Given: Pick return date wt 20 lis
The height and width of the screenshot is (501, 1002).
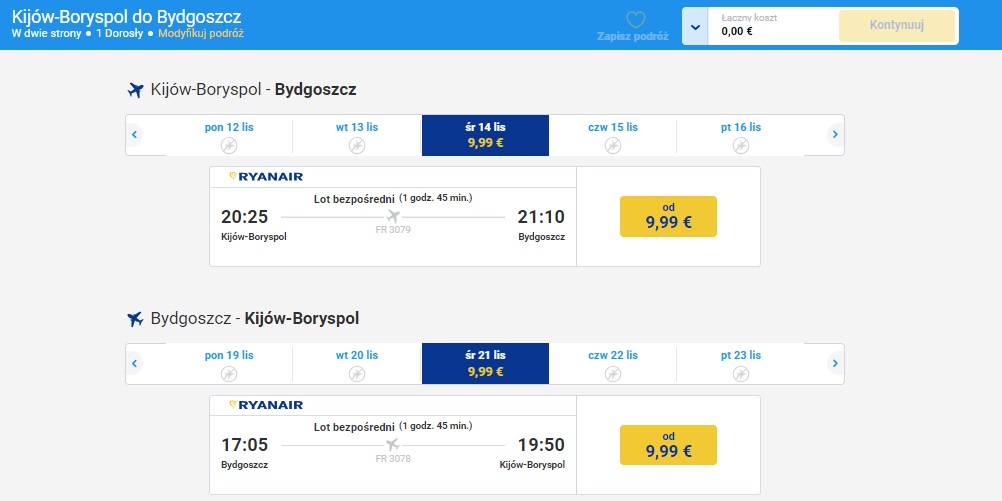Looking at the screenshot, I should (357, 363).
